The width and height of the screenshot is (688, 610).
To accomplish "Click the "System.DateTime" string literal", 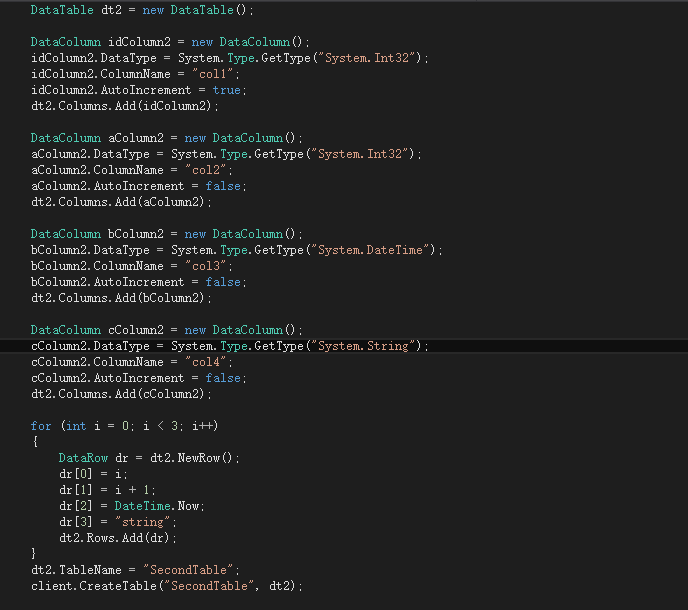I will (371, 250).
